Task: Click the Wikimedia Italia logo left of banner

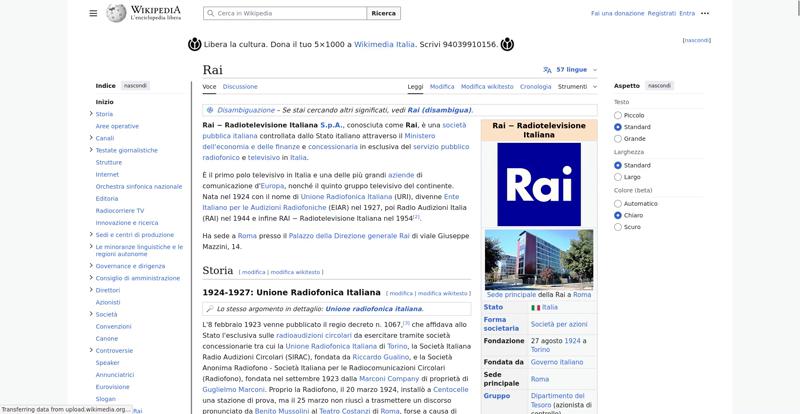Action: click(x=194, y=44)
